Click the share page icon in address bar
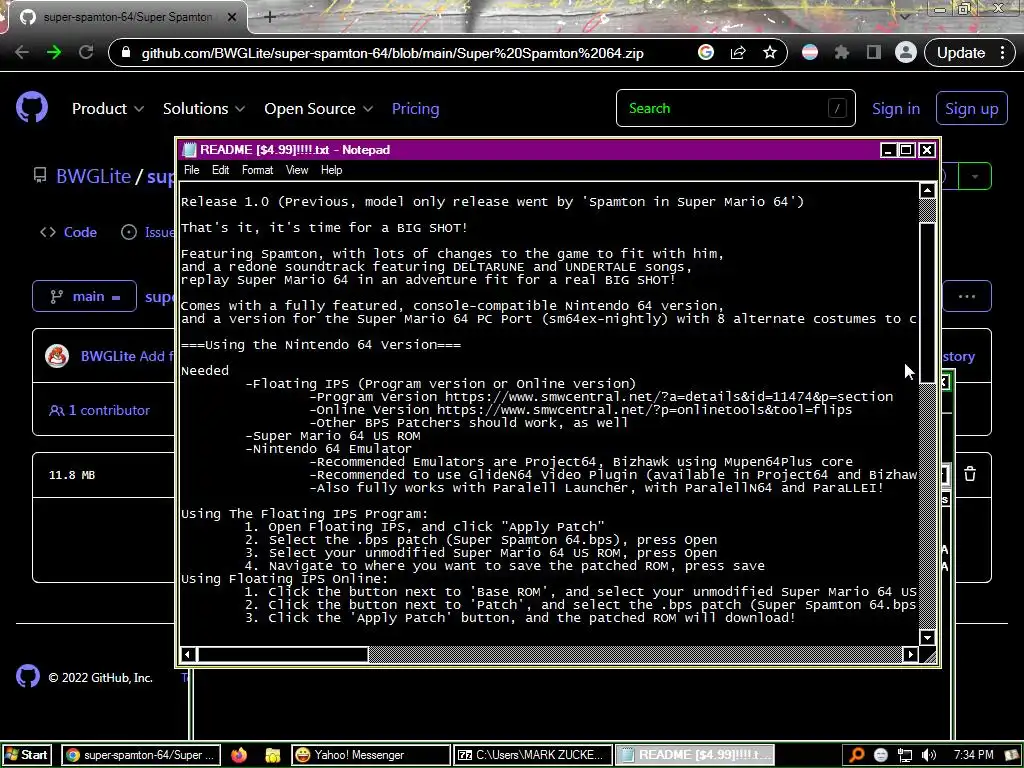 click(x=738, y=52)
